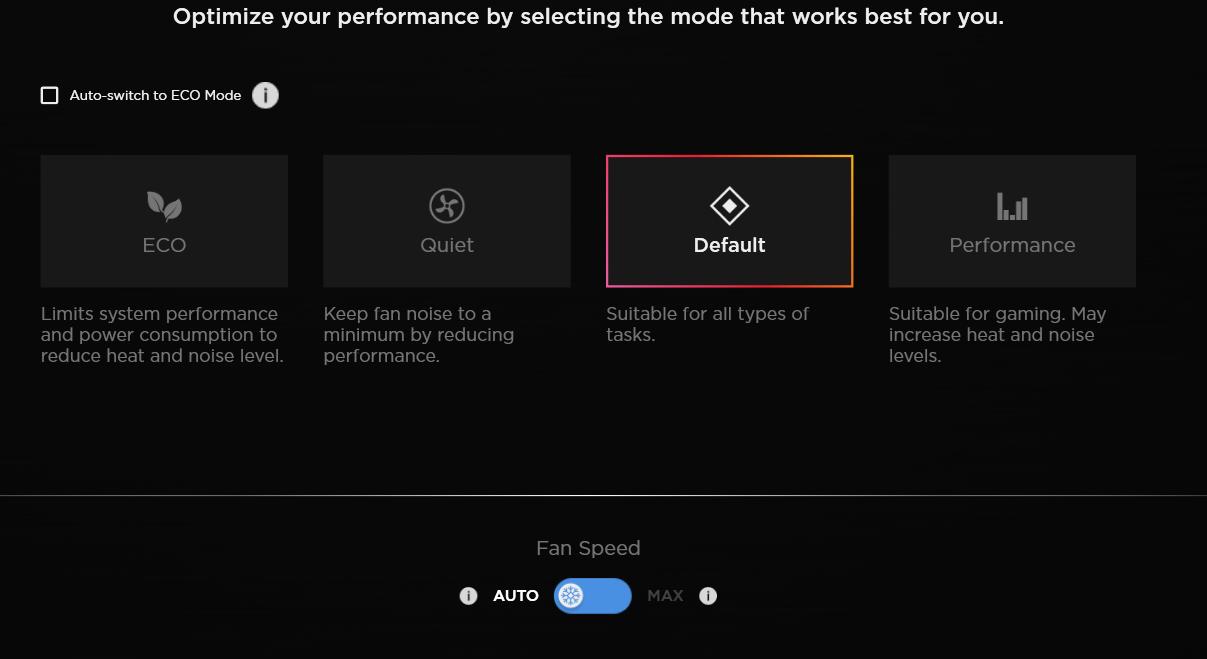Click the MAX fan speed label
This screenshot has width=1207, height=659.
pos(665,596)
